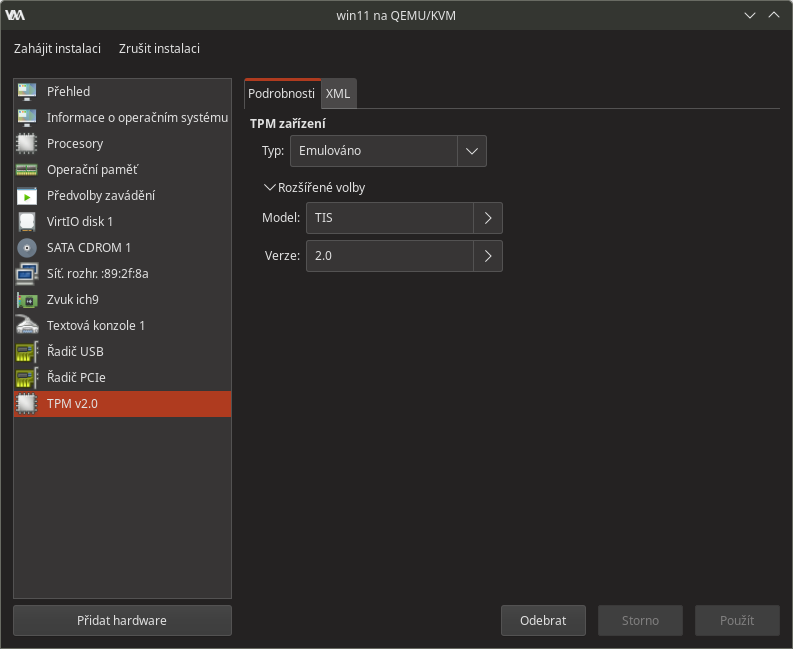Image resolution: width=793 pixels, height=649 pixels.
Task: Click the SATA CDROM 1 disc icon
Action: [27, 248]
